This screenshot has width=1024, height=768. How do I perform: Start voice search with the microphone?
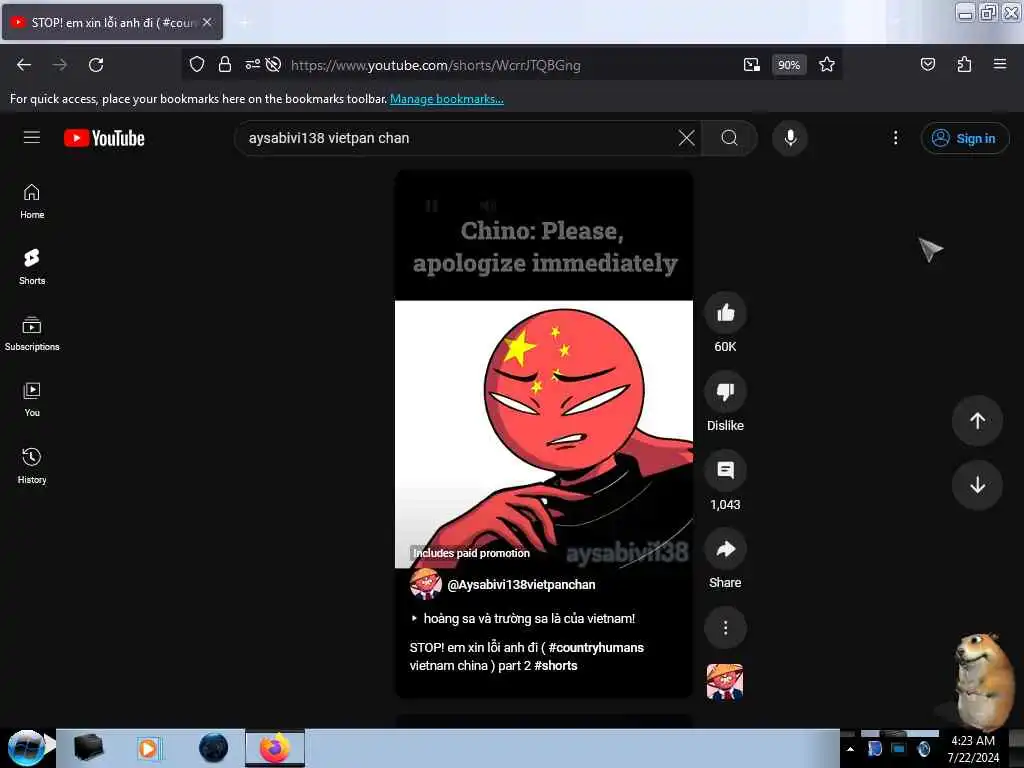(790, 138)
